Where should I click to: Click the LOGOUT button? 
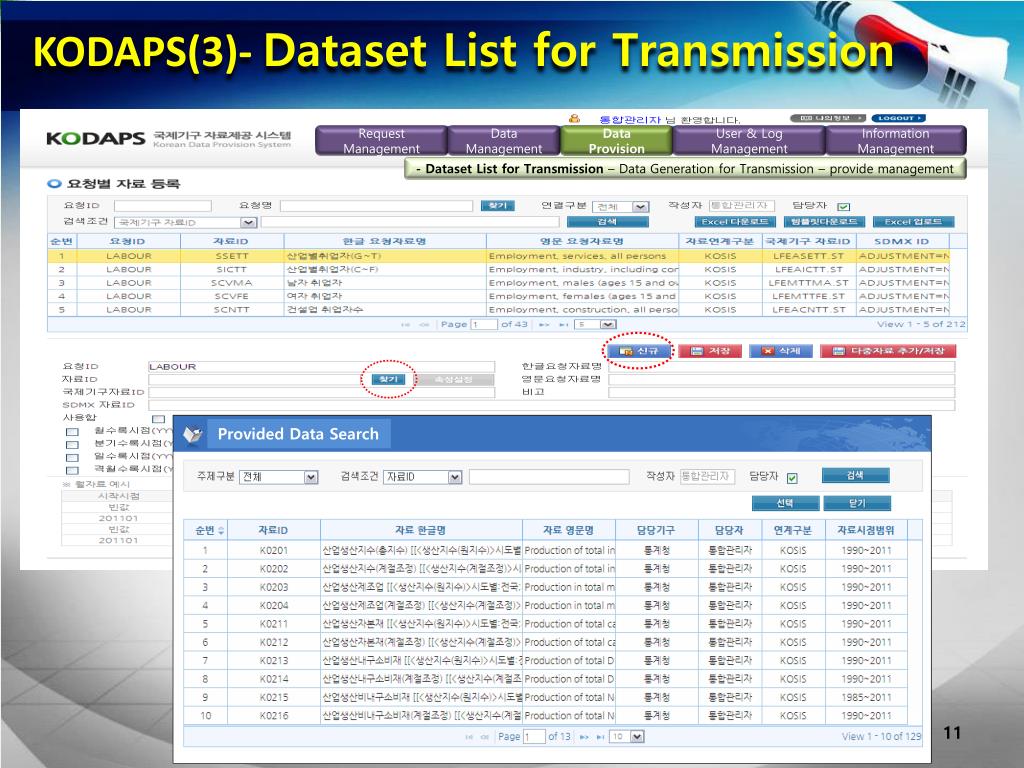(x=899, y=118)
